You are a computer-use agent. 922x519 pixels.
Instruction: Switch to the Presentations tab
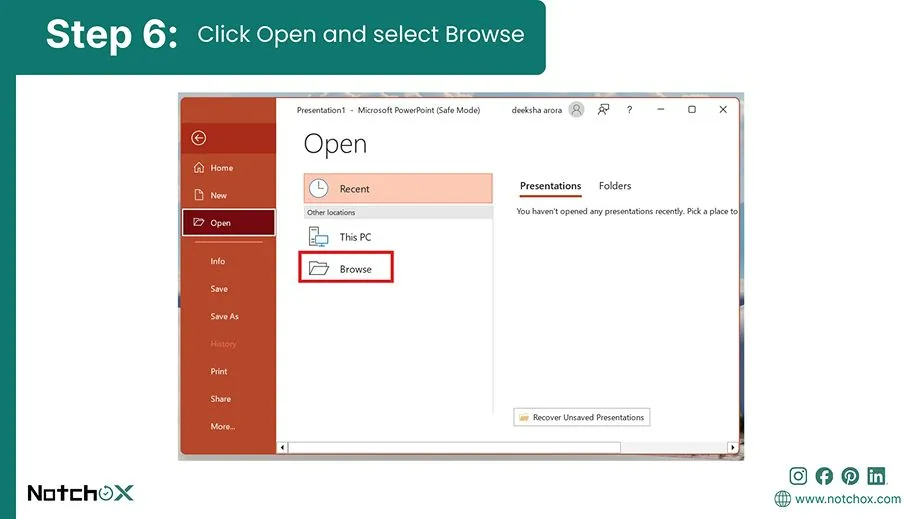[x=550, y=186]
